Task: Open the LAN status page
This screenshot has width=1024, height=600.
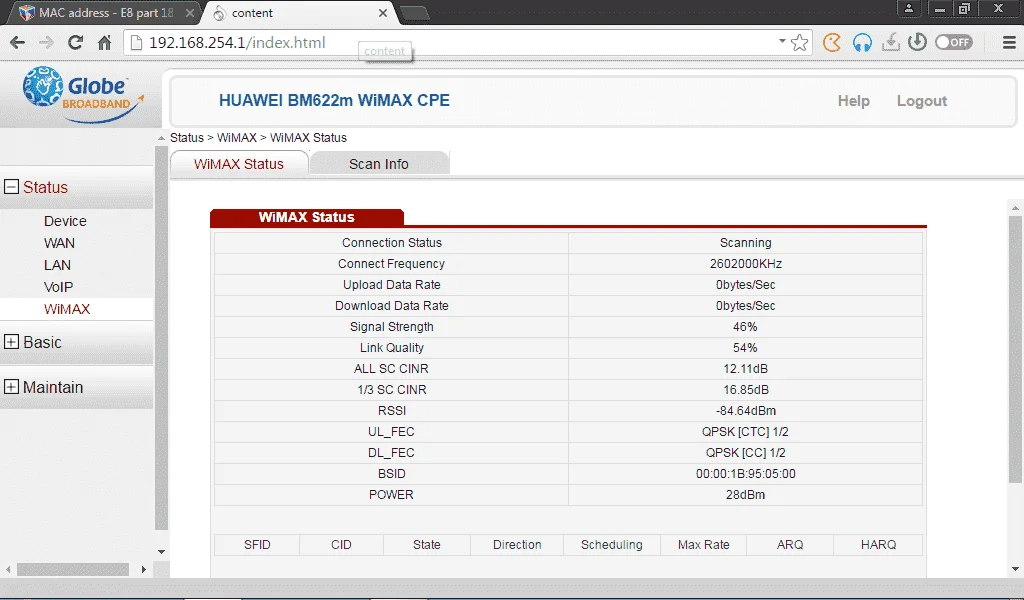Action: click(57, 265)
